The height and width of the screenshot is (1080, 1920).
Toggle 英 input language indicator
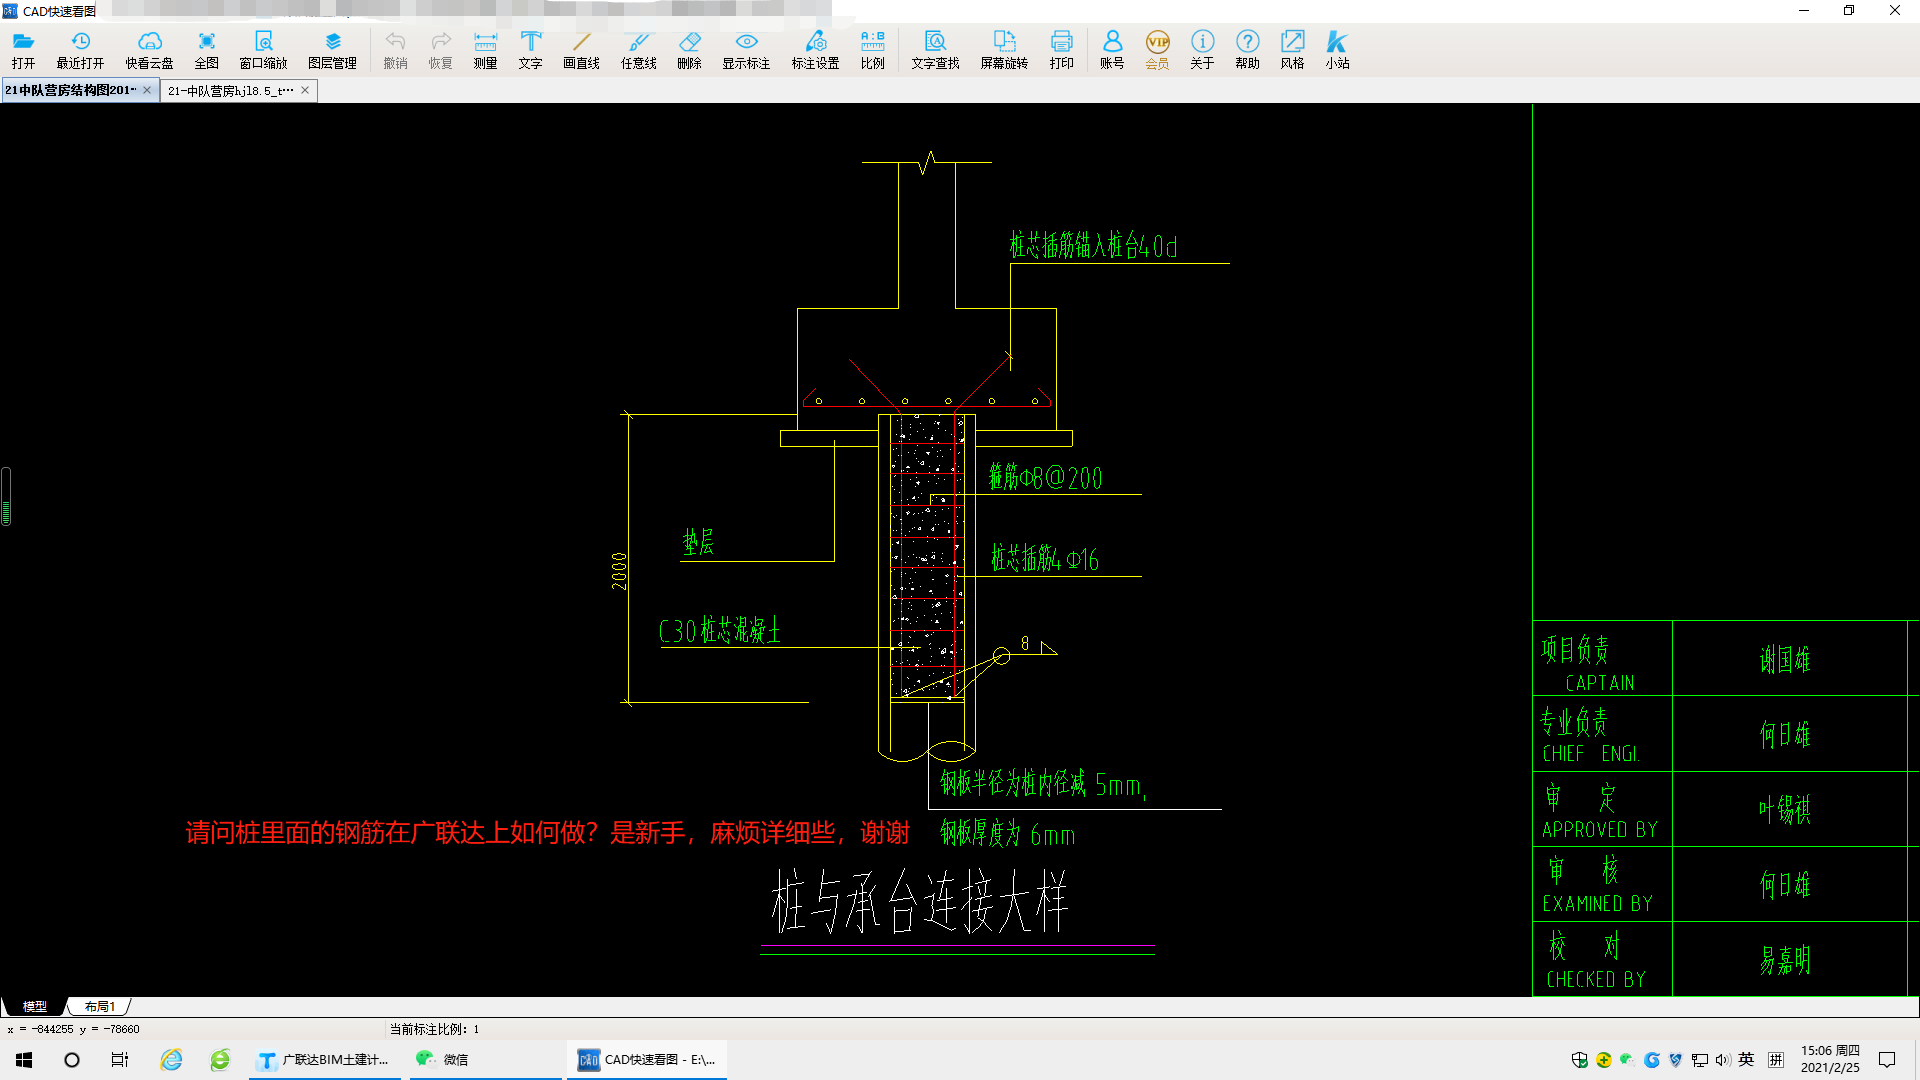click(1746, 1060)
